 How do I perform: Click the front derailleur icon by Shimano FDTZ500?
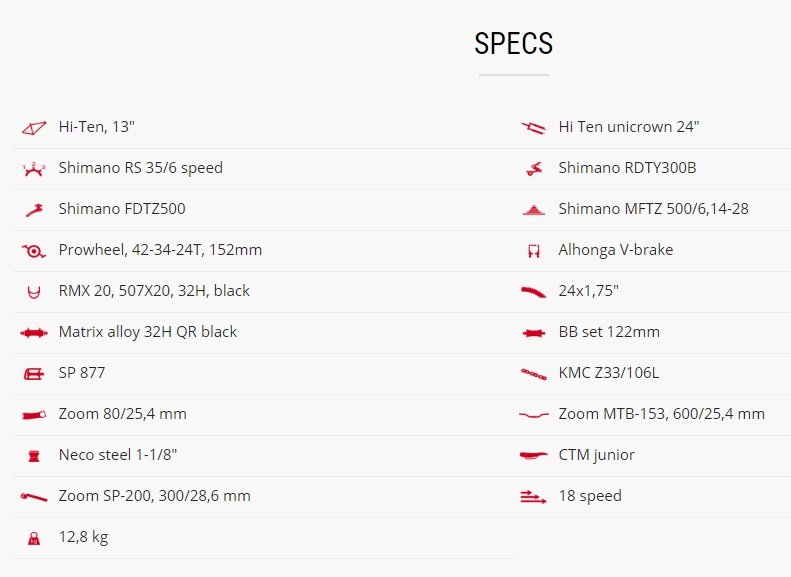[34, 210]
